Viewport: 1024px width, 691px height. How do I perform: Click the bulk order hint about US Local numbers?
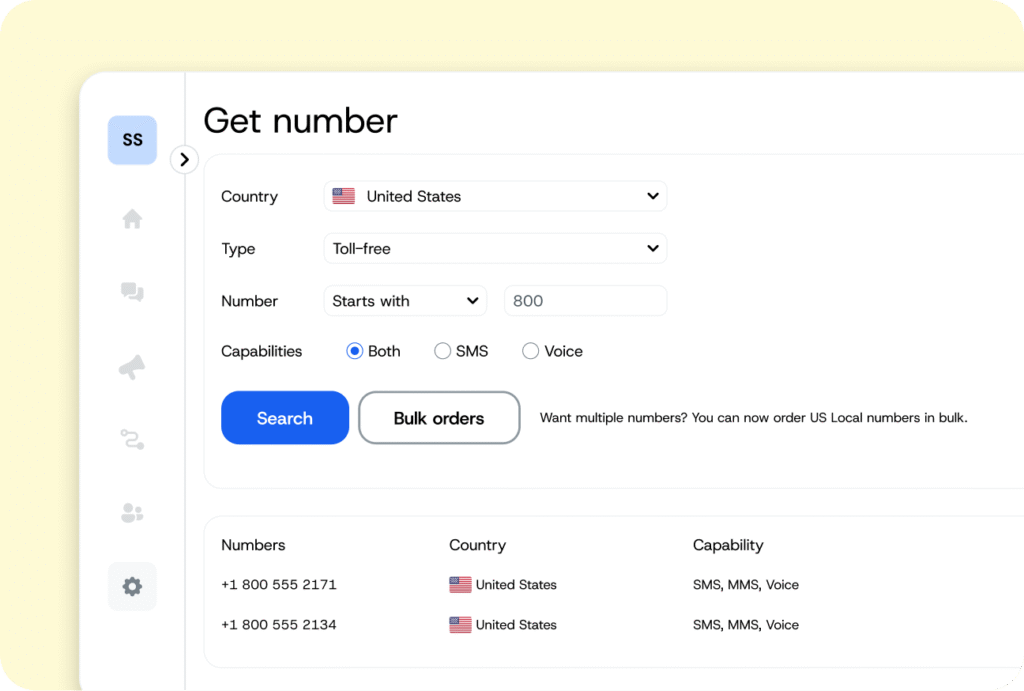coord(754,417)
